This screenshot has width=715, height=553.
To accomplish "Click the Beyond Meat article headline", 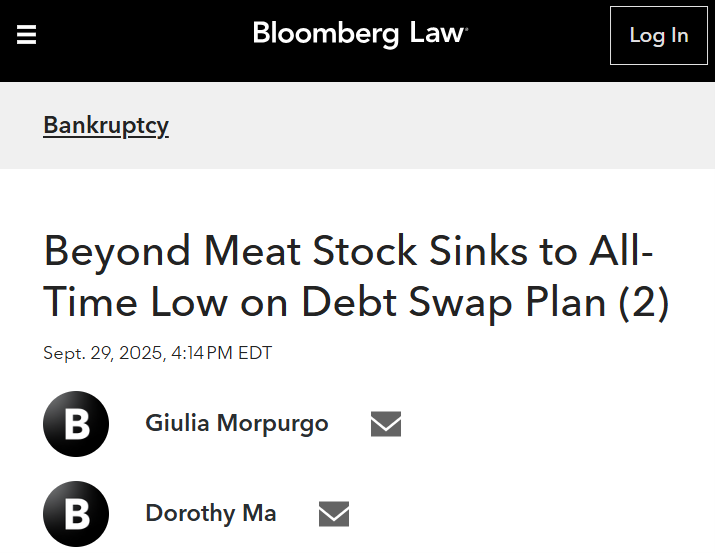I will coord(350,276).
